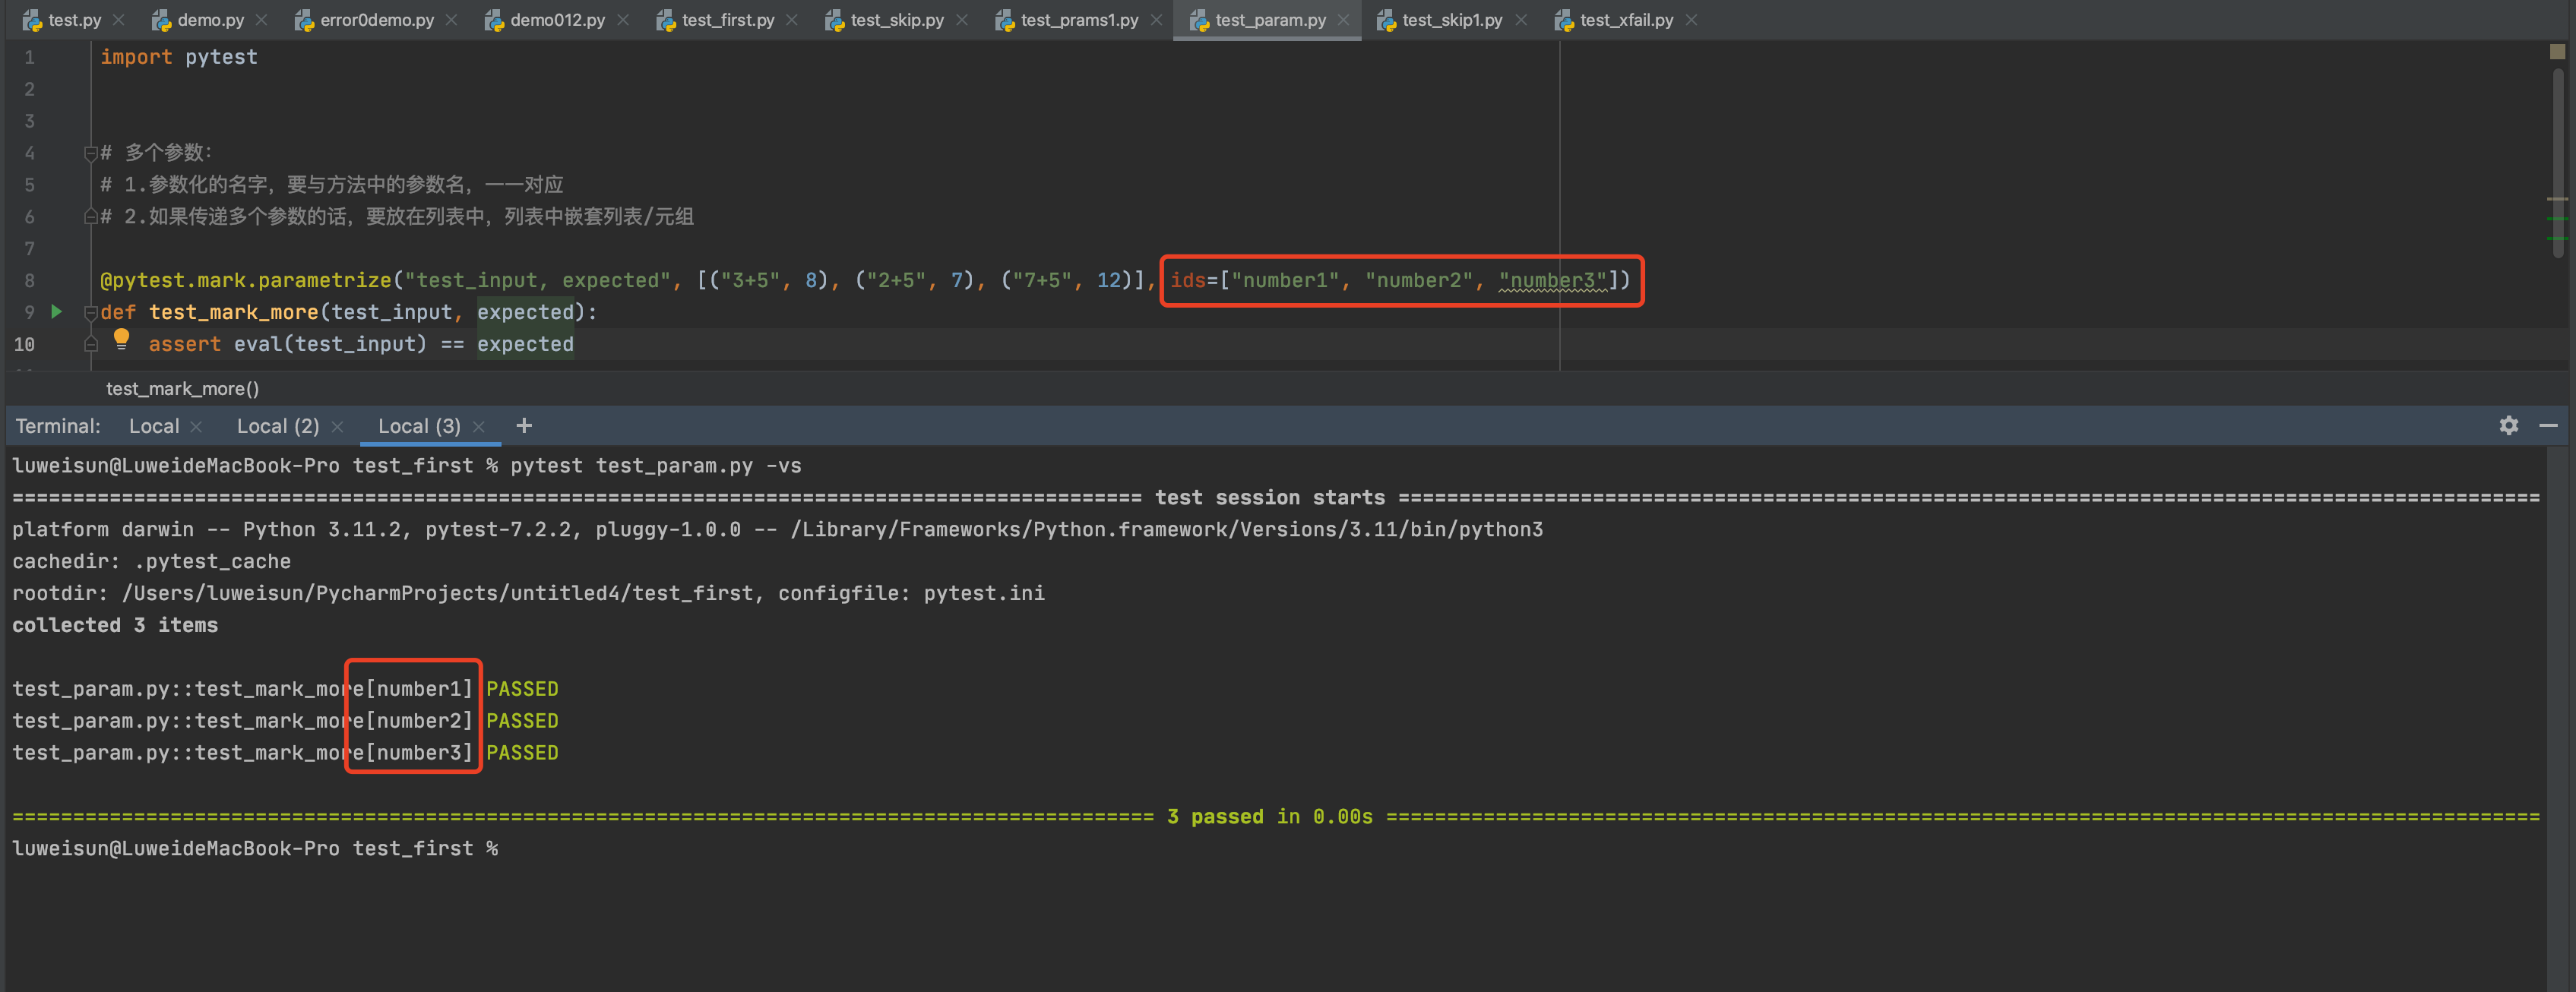Click the test_mark_more() breadcrumb
The image size is (2576, 992).
[182, 389]
